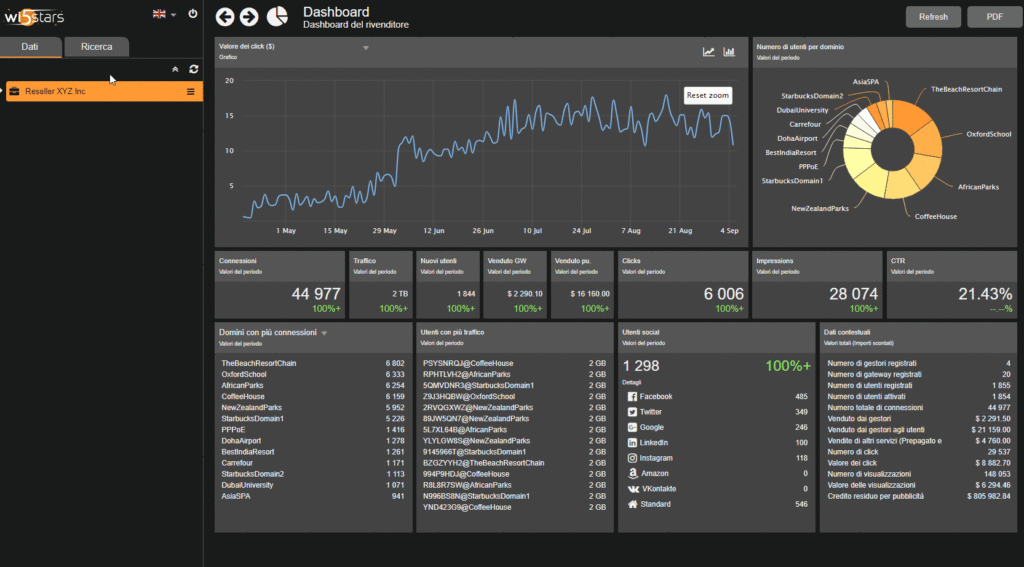Click the forward arrow navigation icon
This screenshot has width=1024, height=567.
(248, 17)
